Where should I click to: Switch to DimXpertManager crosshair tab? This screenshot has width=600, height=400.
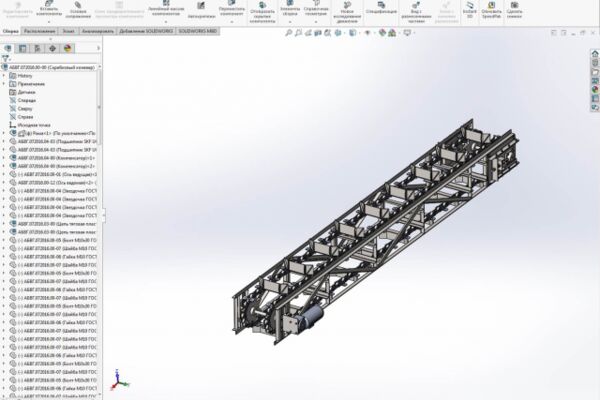tap(52, 48)
